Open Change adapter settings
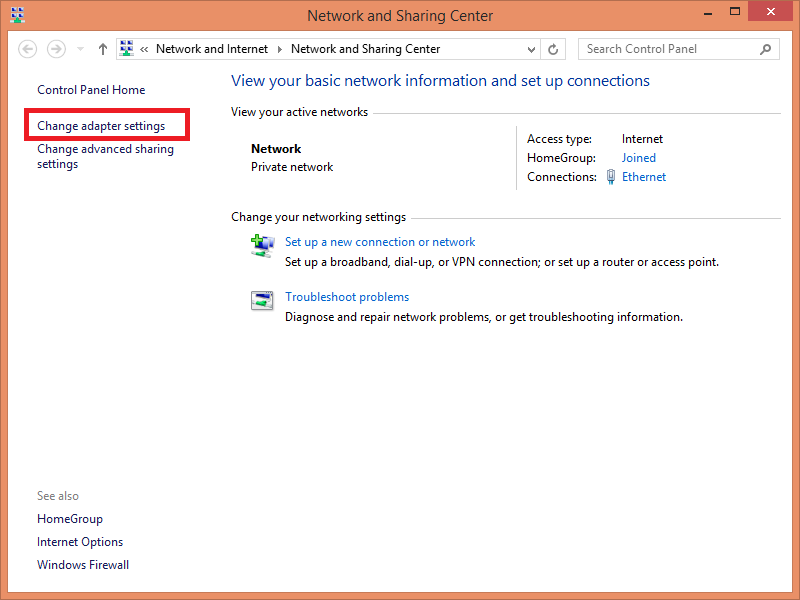 click(x=101, y=126)
